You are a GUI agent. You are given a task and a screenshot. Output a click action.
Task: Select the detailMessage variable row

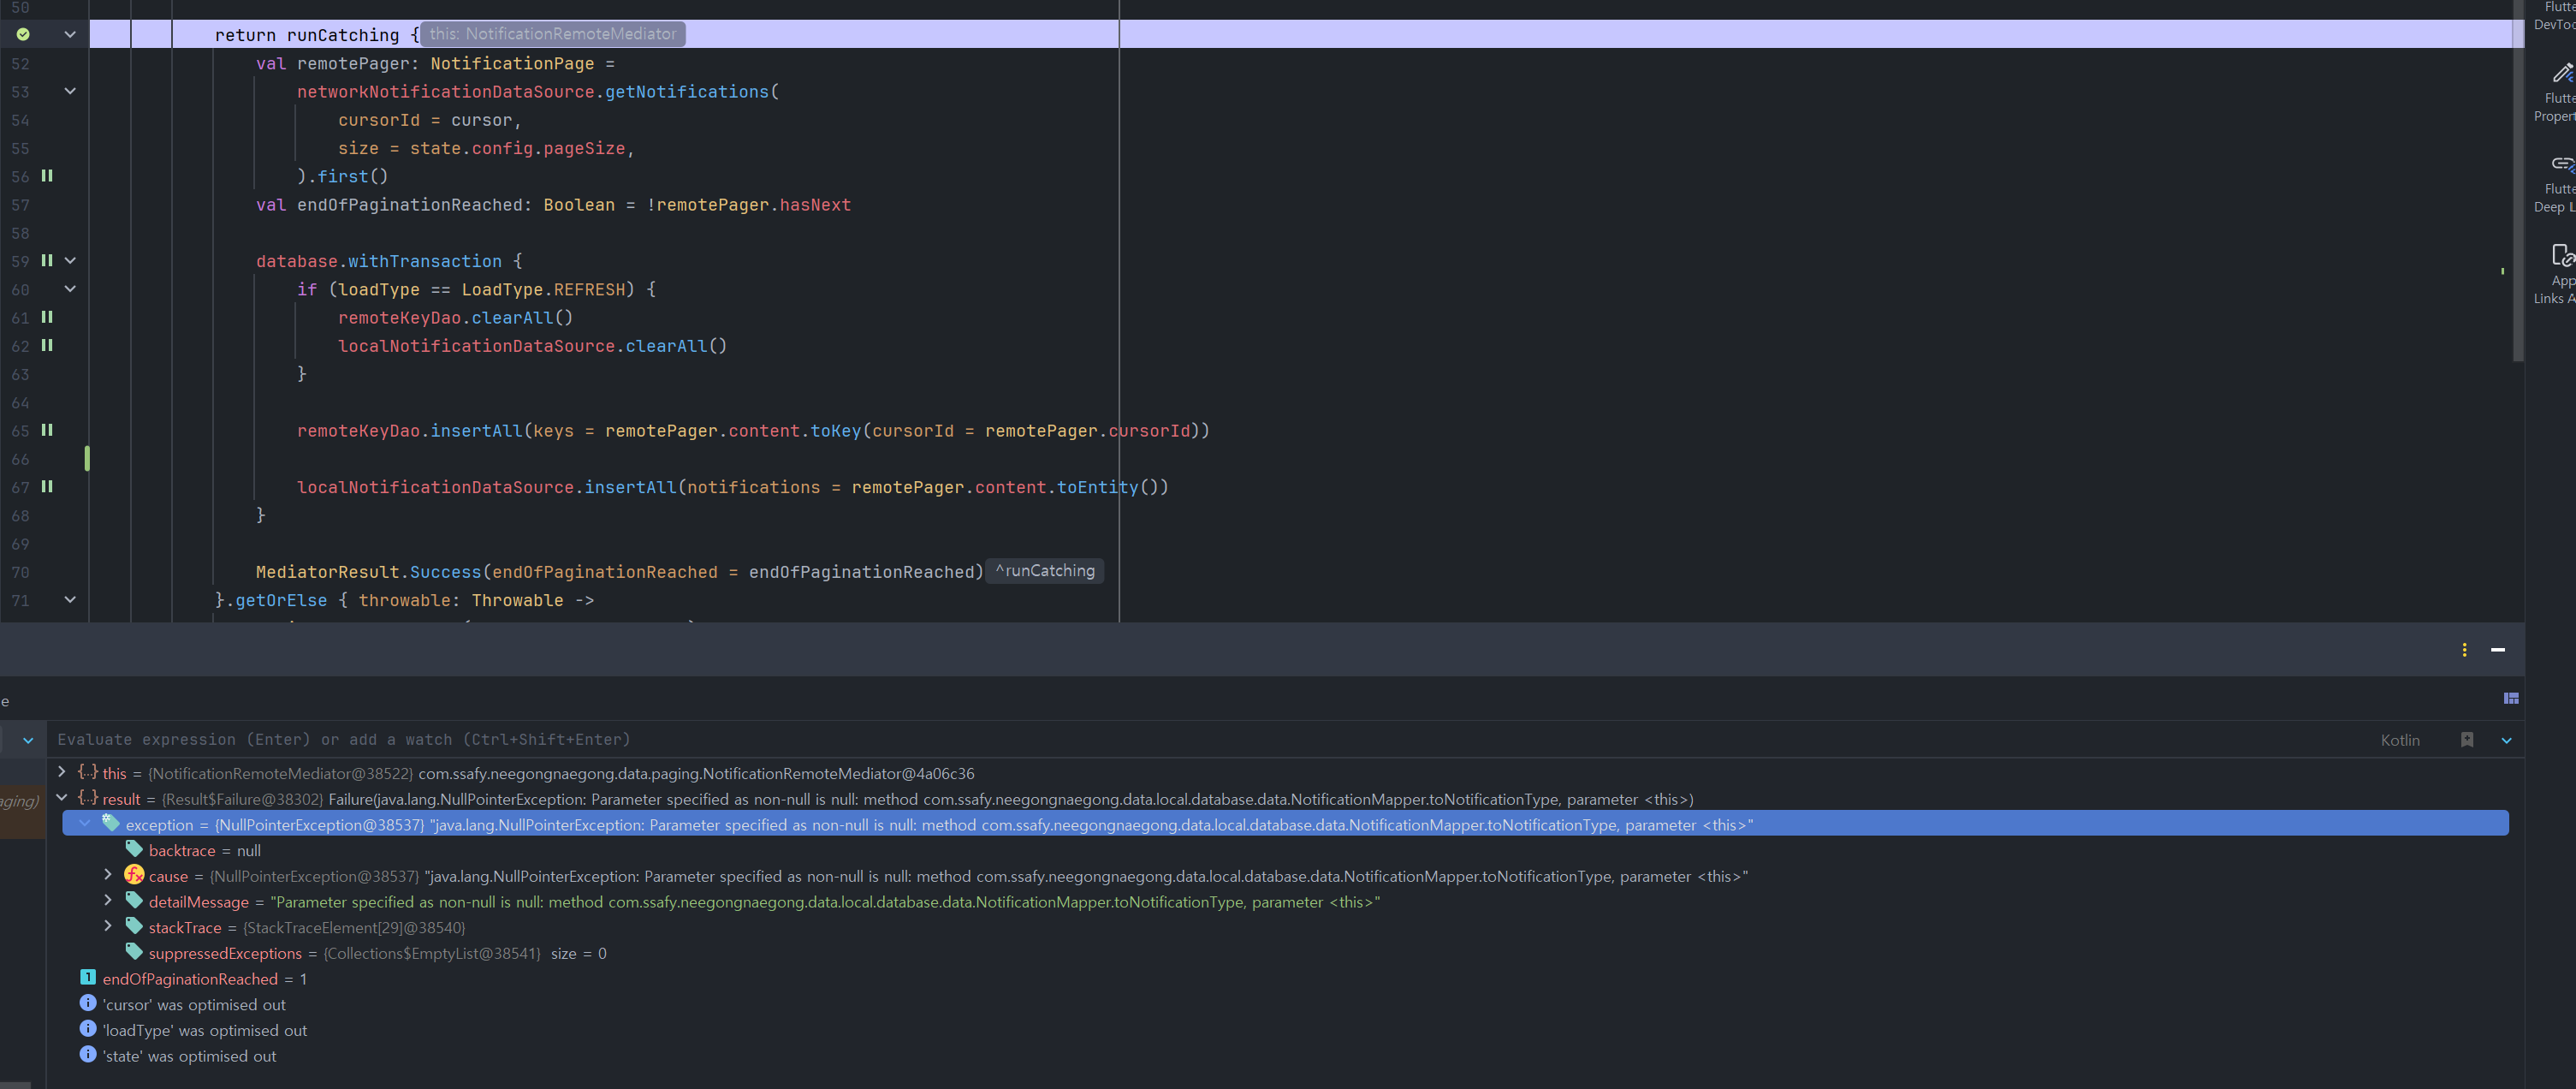tap(198, 902)
